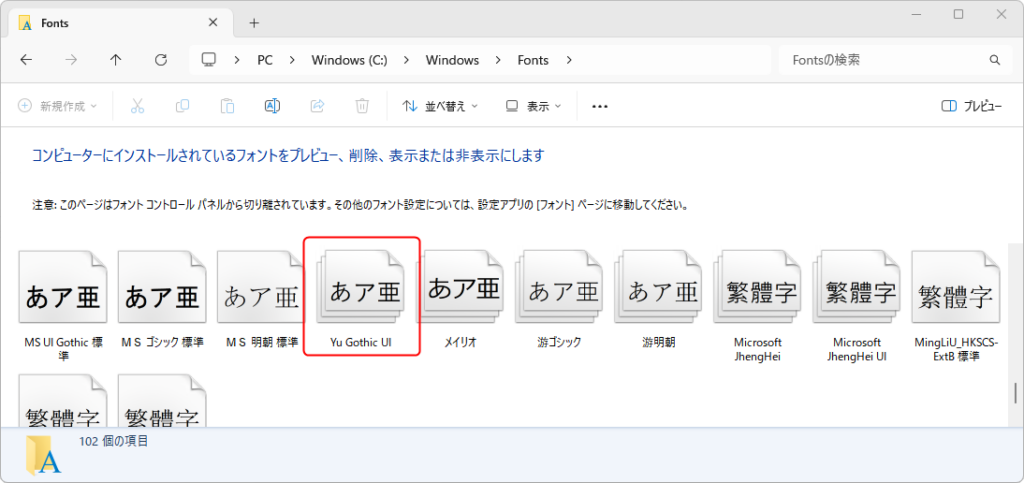1024x483 pixels.
Task: Maximize the Fonts window
Action: [958, 14]
